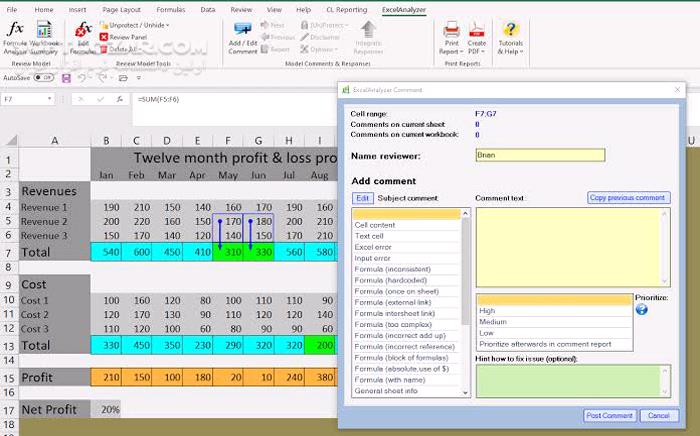Click the Save icon in quick access toolbar
This screenshot has height=436, width=700.
click(66, 78)
